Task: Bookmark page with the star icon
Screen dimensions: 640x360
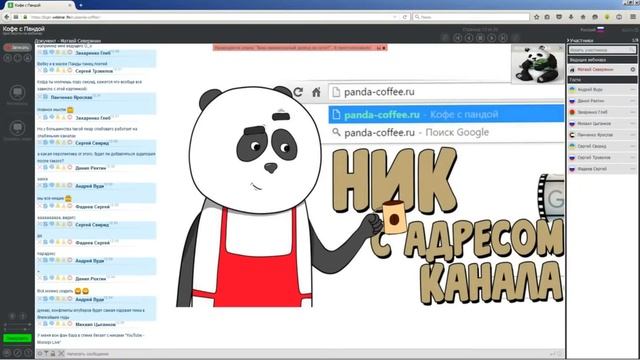Action: (x=537, y=17)
